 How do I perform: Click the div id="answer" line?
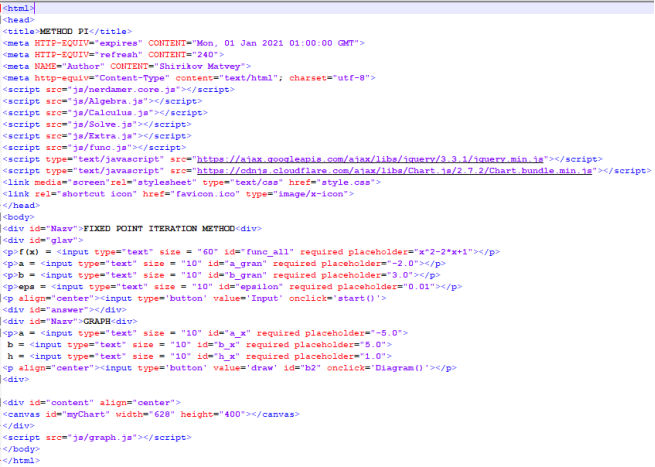(64, 310)
